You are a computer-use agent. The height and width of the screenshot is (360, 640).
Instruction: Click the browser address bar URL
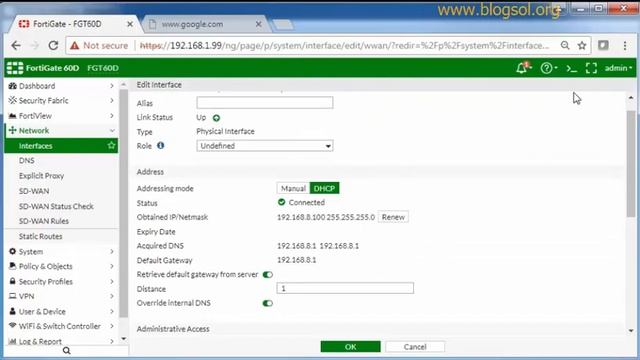pyautogui.click(x=345, y=45)
